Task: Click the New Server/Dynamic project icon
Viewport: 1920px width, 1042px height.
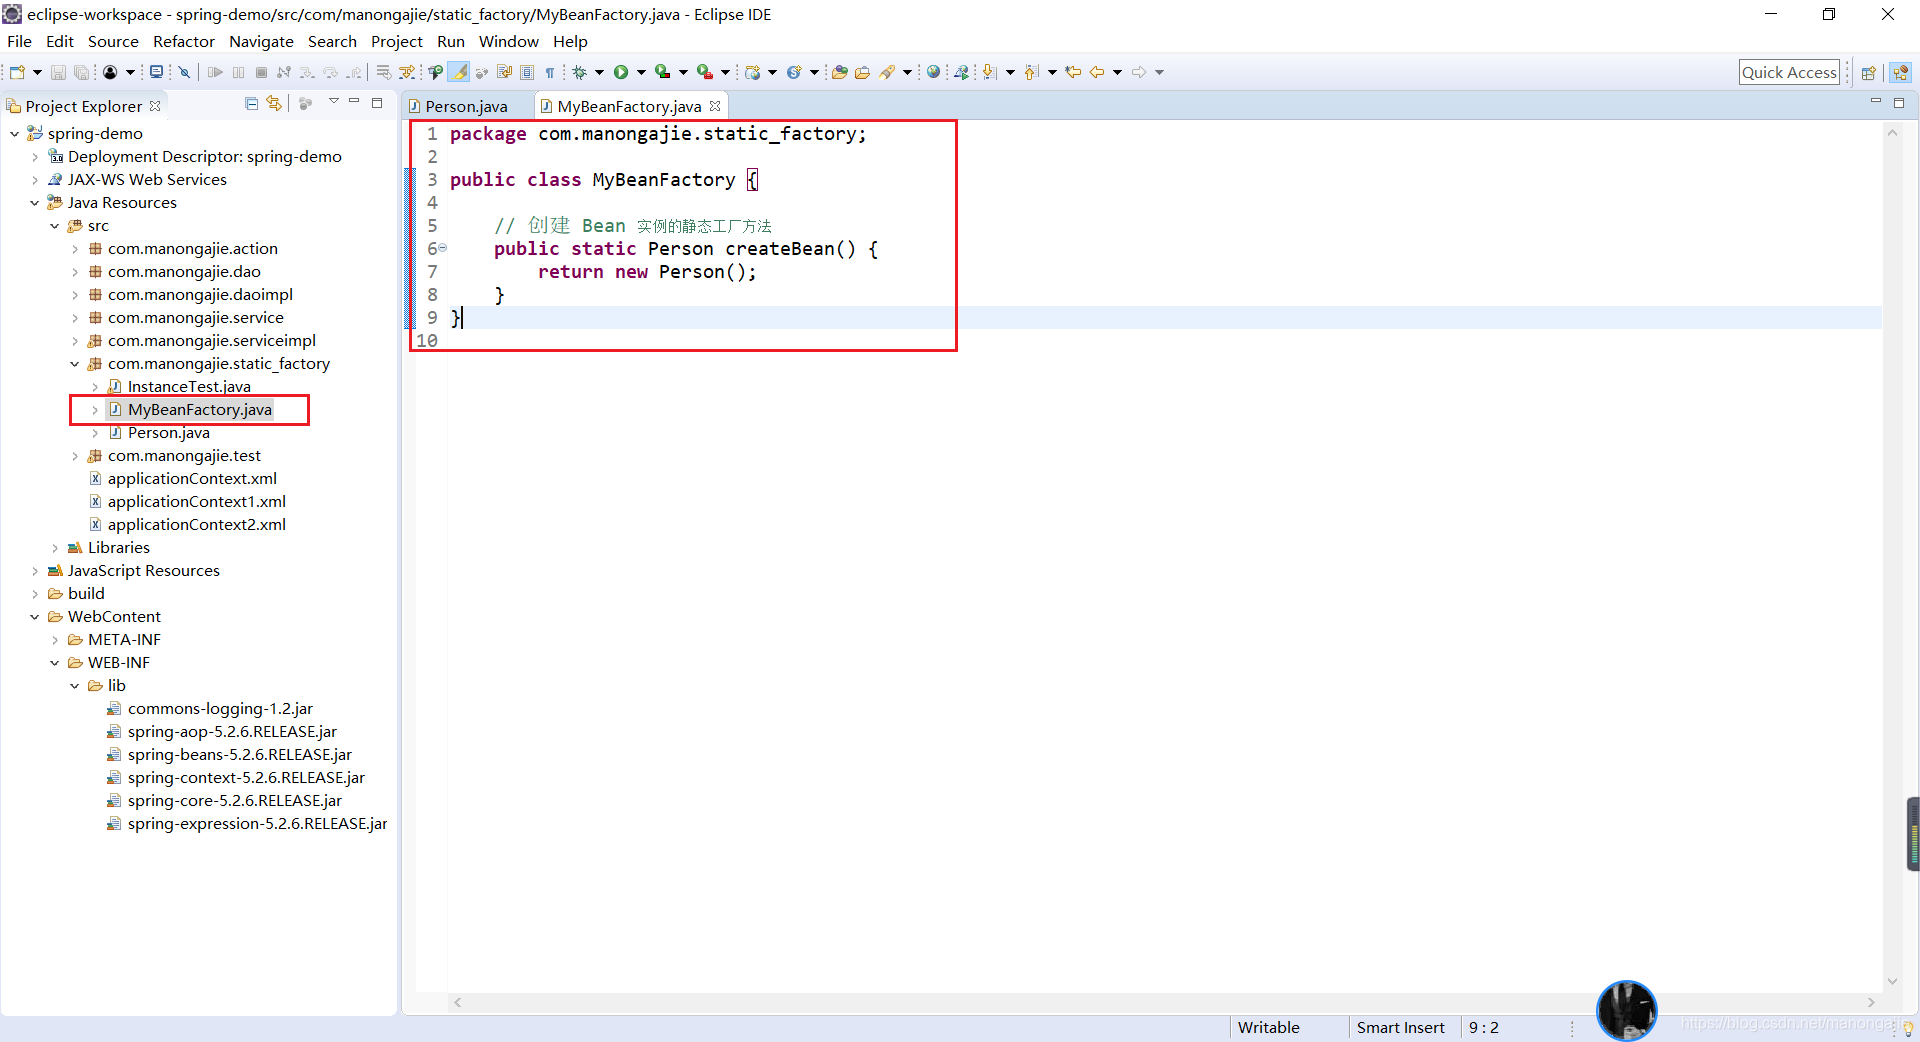Action: click(753, 72)
